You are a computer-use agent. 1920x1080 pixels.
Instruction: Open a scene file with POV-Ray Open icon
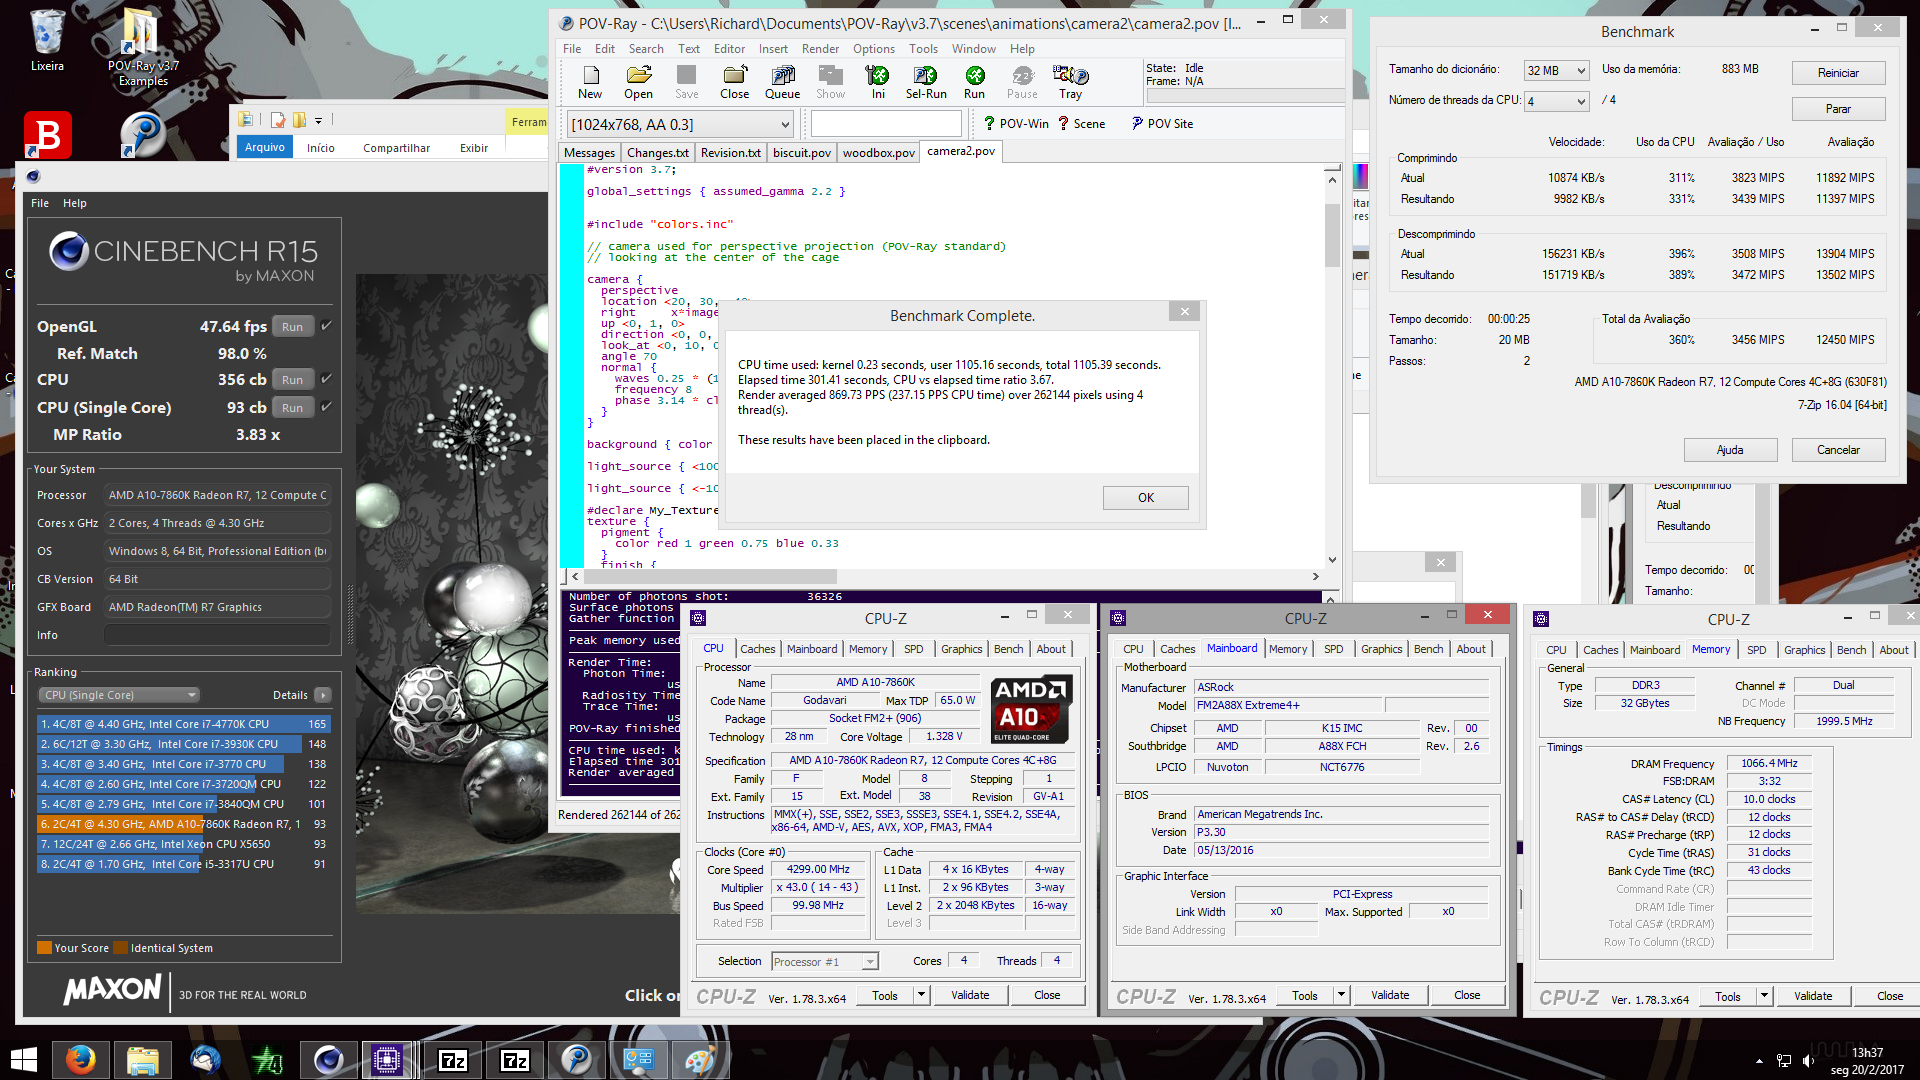pos(638,82)
